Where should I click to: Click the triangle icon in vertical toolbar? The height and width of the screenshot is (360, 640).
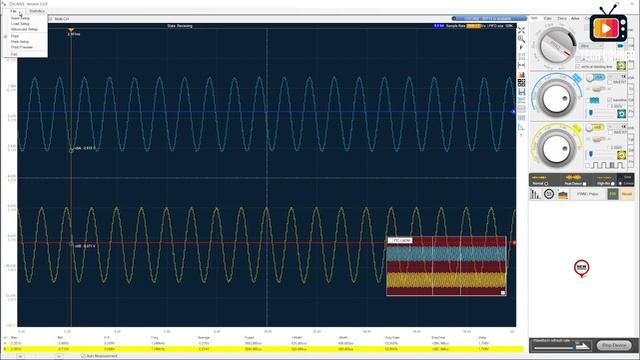pyautogui.click(x=521, y=127)
